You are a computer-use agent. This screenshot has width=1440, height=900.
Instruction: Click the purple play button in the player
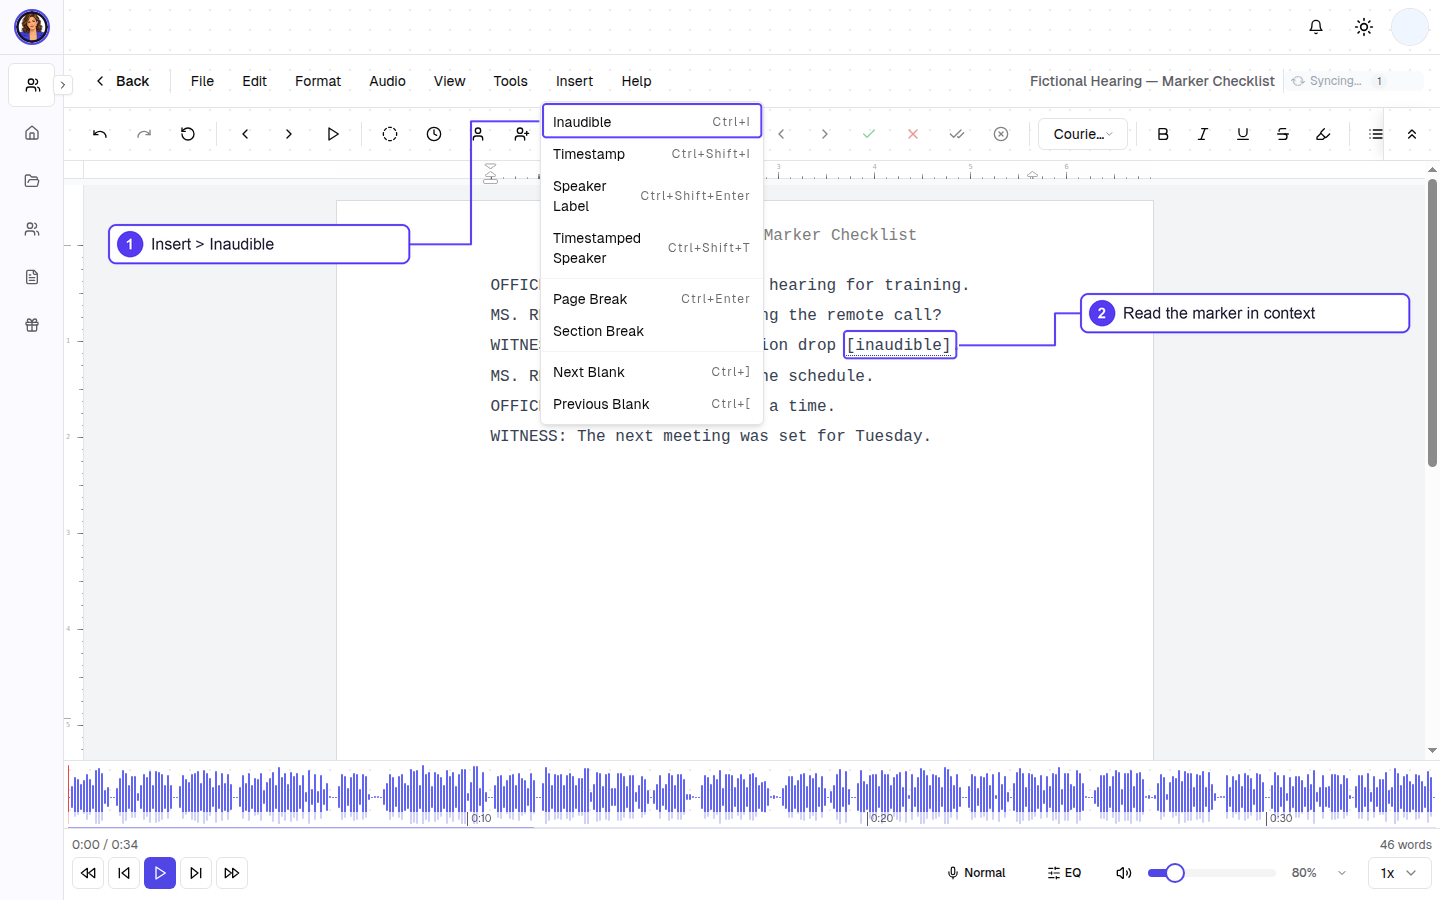click(x=160, y=873)
